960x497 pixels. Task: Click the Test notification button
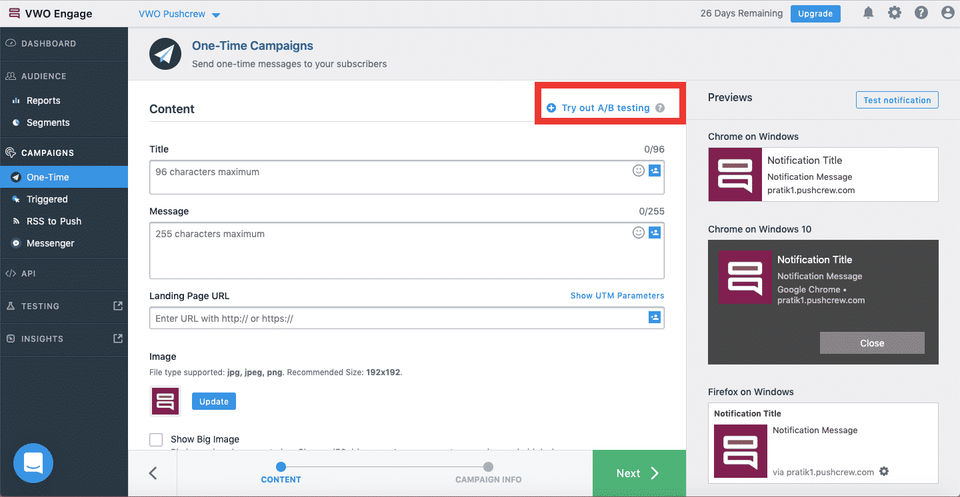[897, 100]
